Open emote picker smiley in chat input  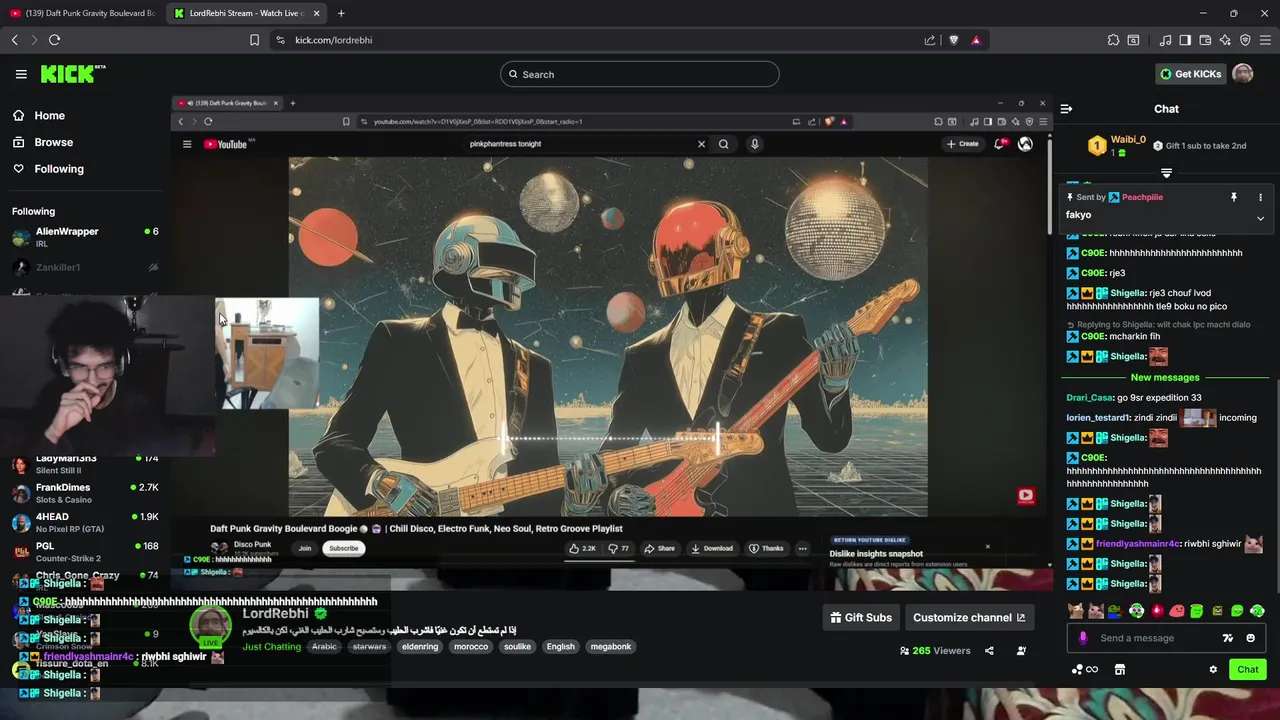[1250, 638]
